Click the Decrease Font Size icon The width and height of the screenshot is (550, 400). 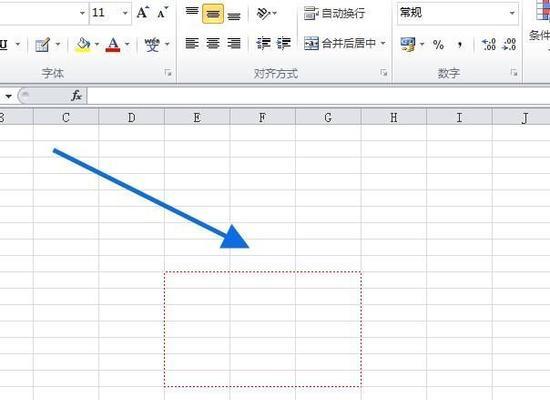coord(162,13)
